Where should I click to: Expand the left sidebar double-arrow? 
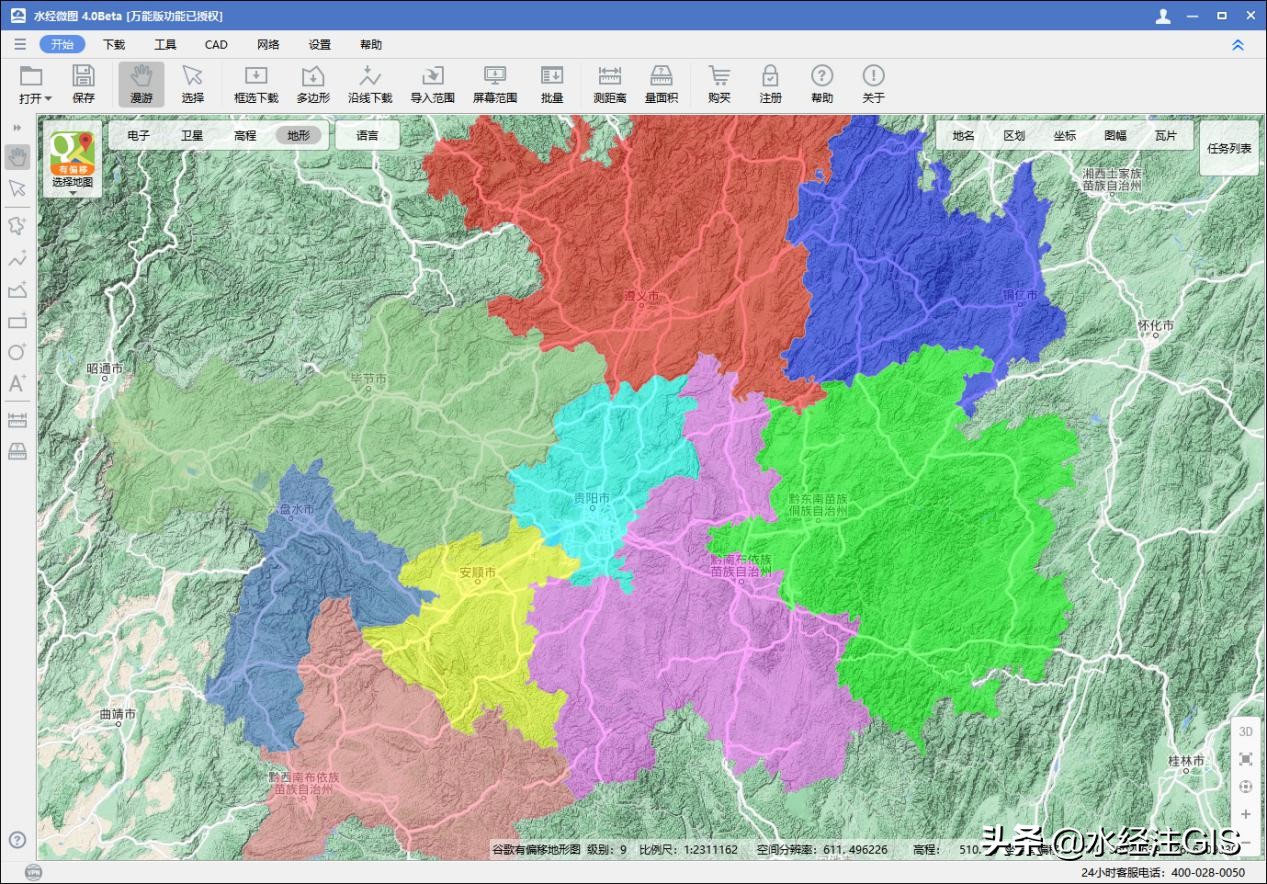point(17,128)
